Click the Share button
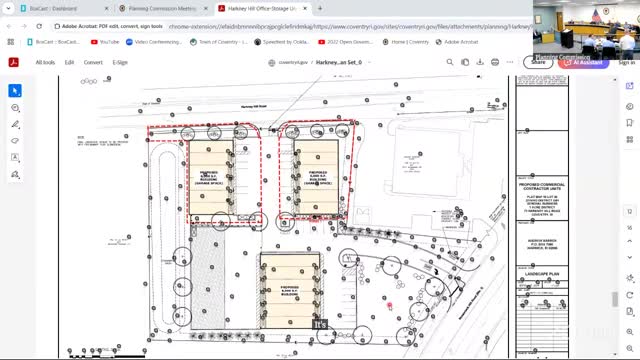The width and height of the screenshot is (640, 360). tap(538, 63)
